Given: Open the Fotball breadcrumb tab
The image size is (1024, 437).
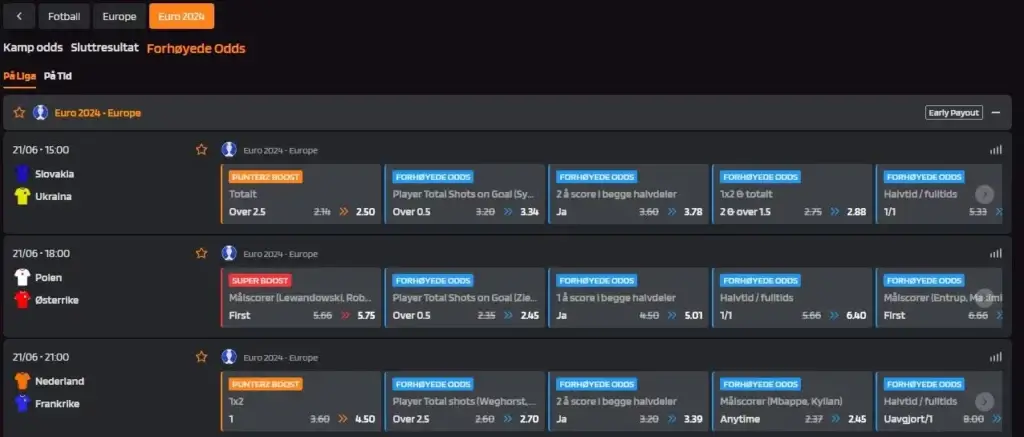Looking at the screenshot, I should pyautogui.click(x=64, y=16).
